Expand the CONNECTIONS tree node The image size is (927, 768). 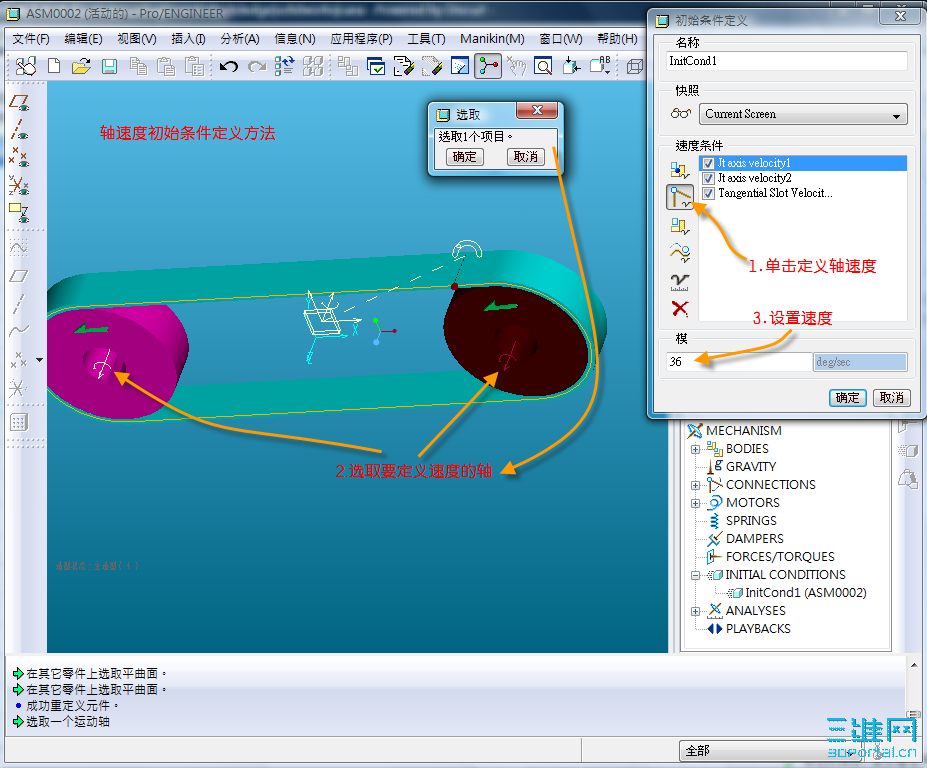(696, 485)
